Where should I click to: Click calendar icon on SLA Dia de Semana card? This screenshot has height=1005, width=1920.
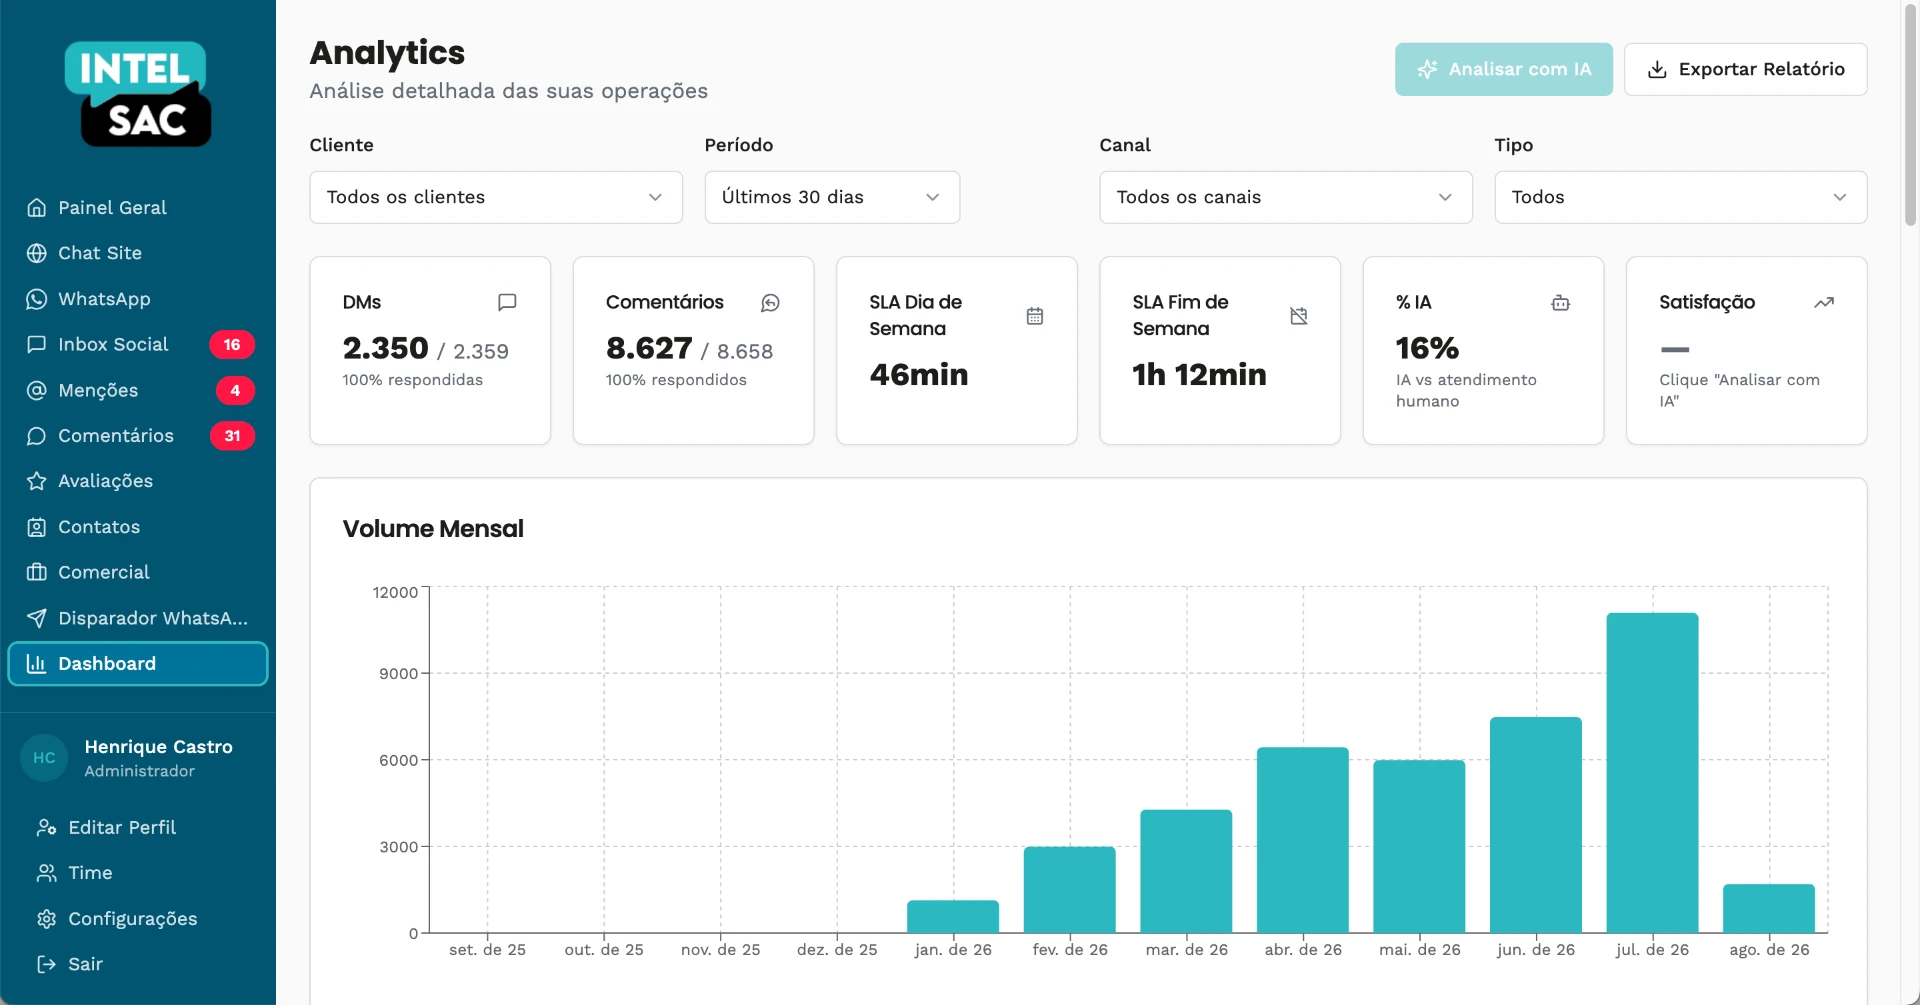click(x=1035, y=316)
